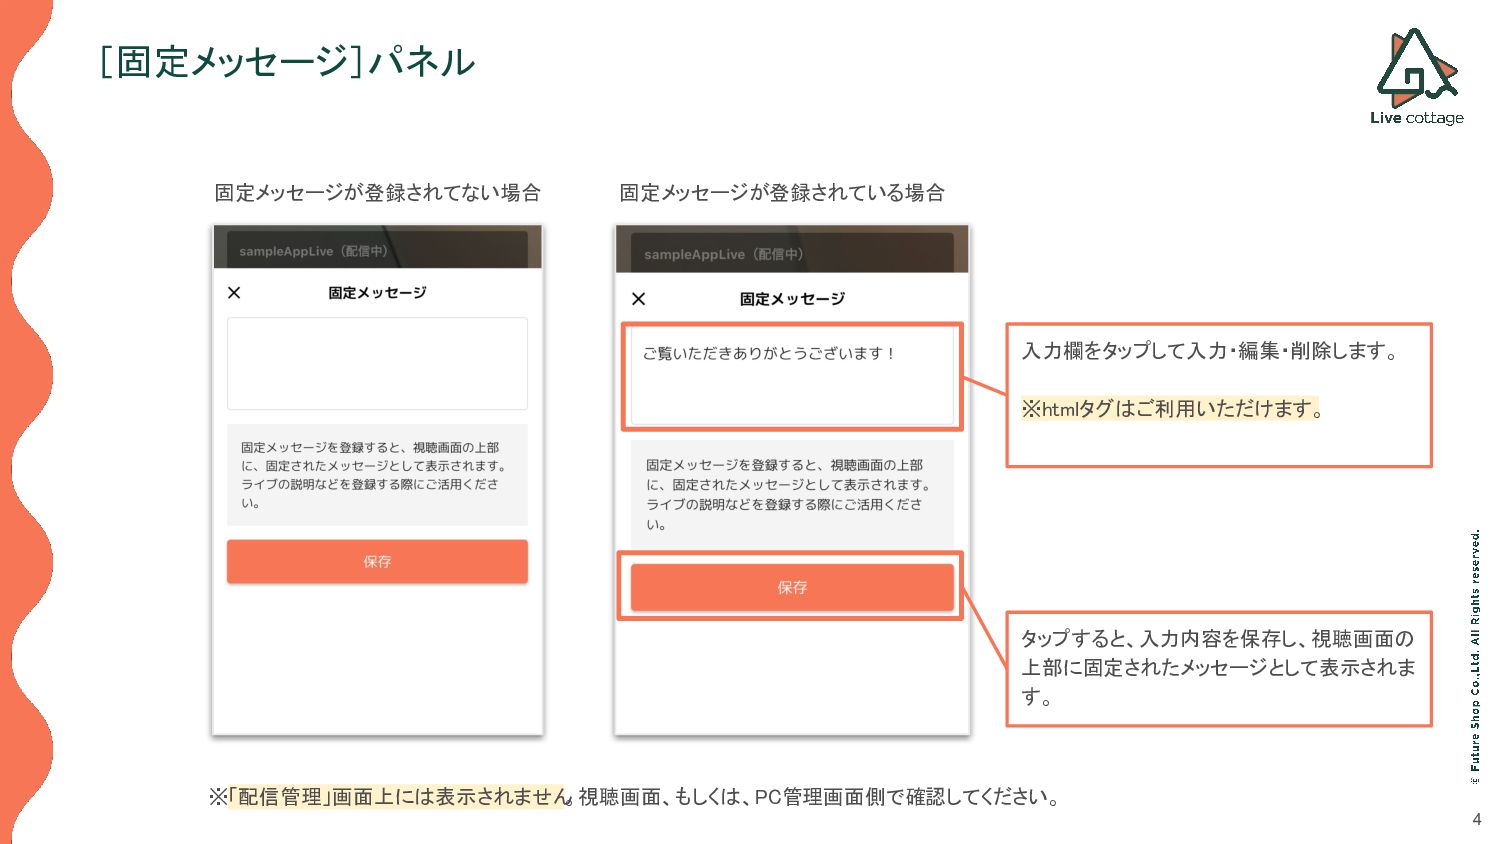Close the left 固定メッセージ panel with X
The height and width of the screenshot is (844, 1500).
(234, 293)
